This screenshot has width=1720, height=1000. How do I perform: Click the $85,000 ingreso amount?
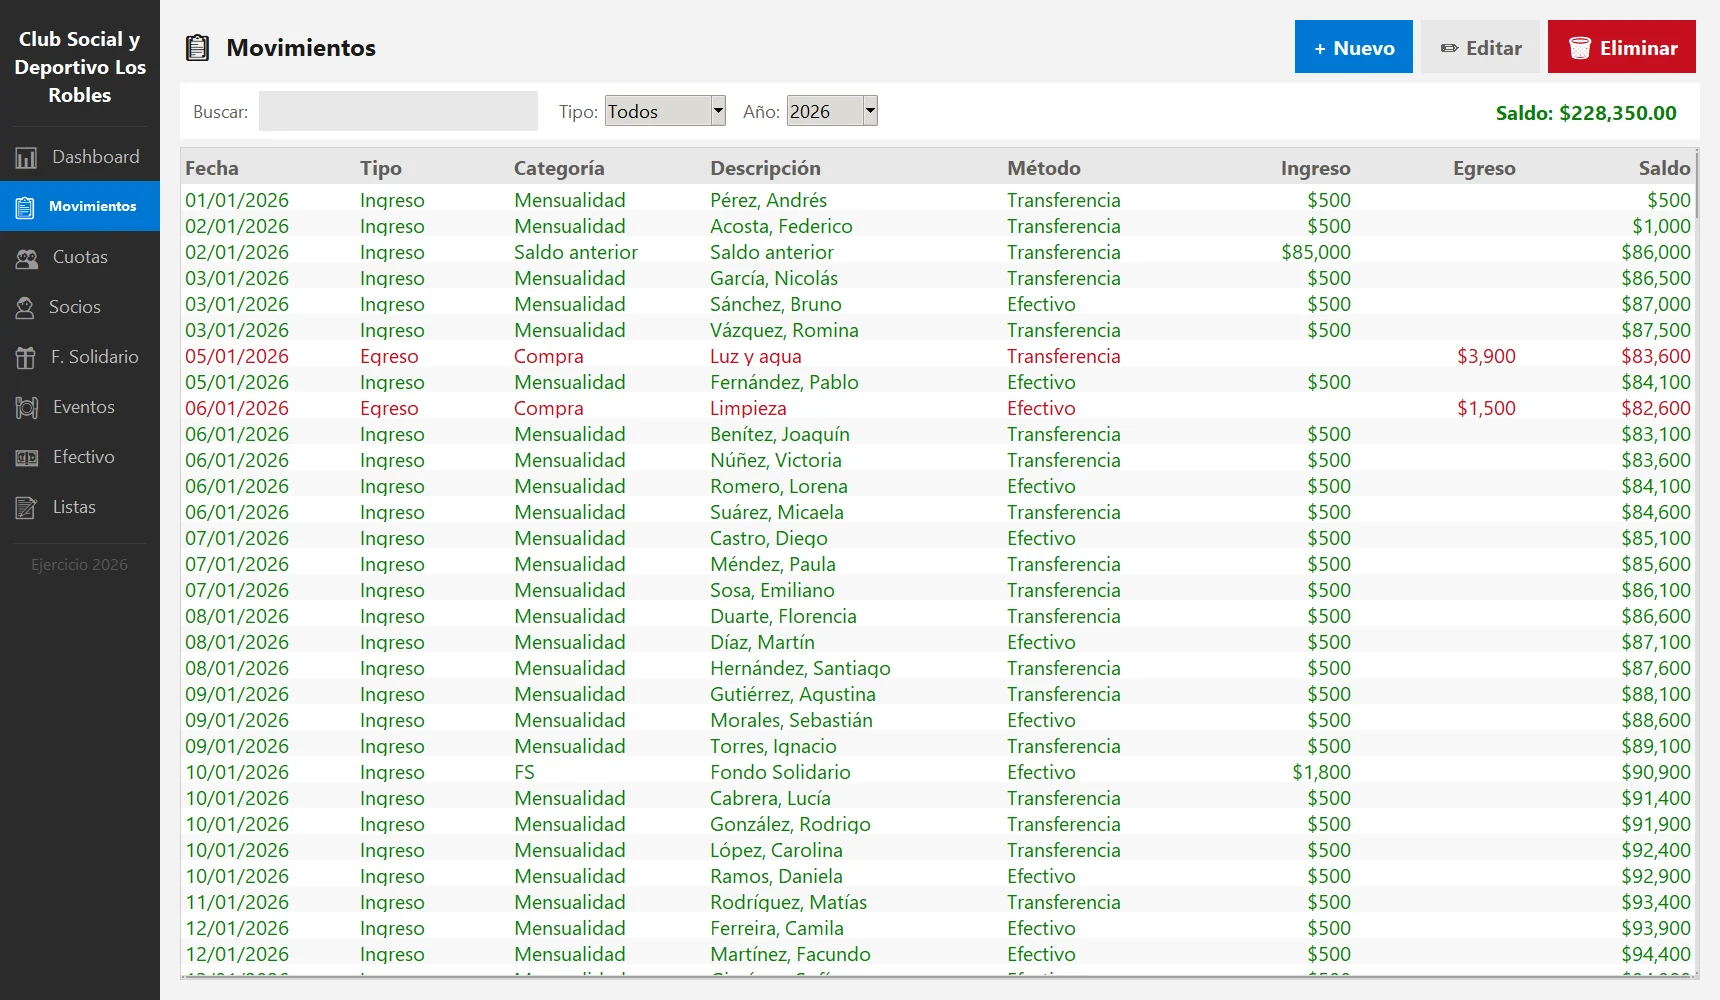pyautogui.click(x=1316, y=252)
